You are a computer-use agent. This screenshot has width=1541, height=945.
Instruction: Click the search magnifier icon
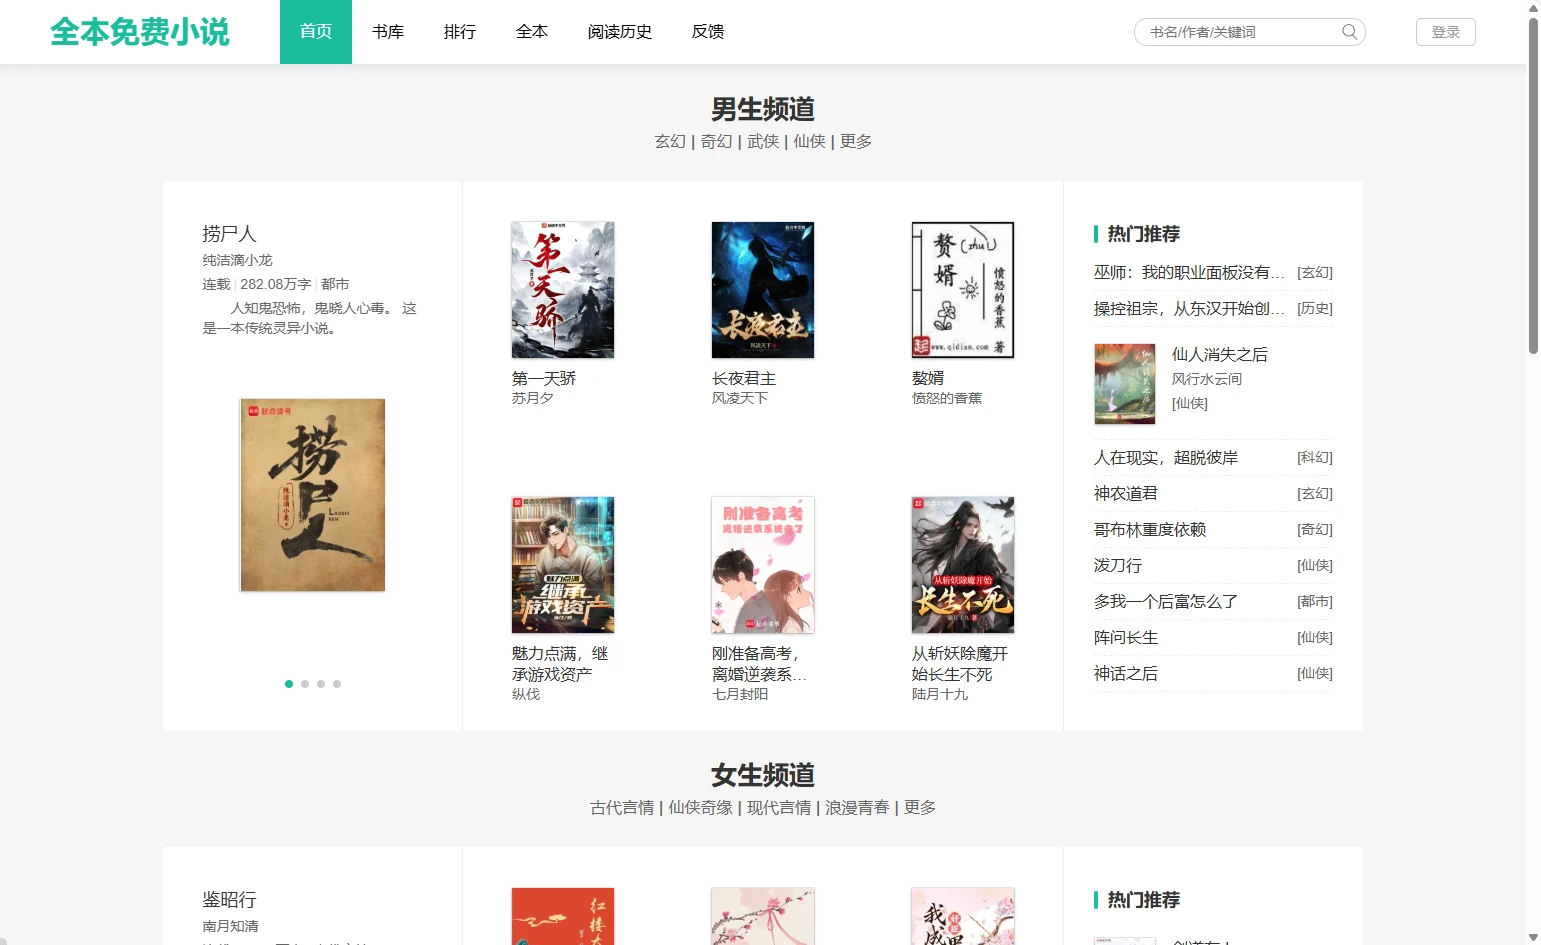1349,32
